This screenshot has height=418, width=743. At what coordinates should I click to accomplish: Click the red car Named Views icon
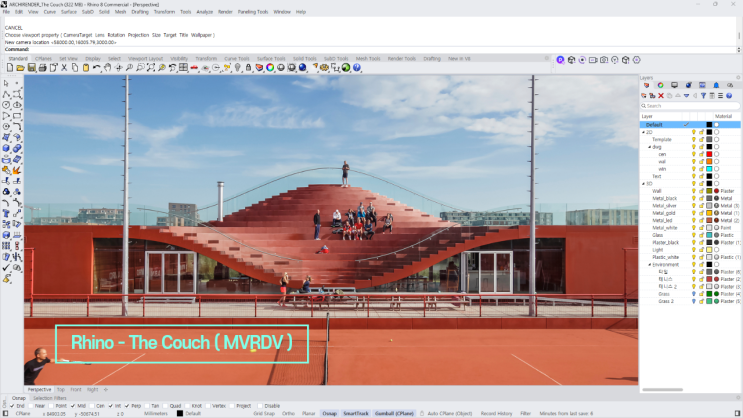tap(194, 68)
